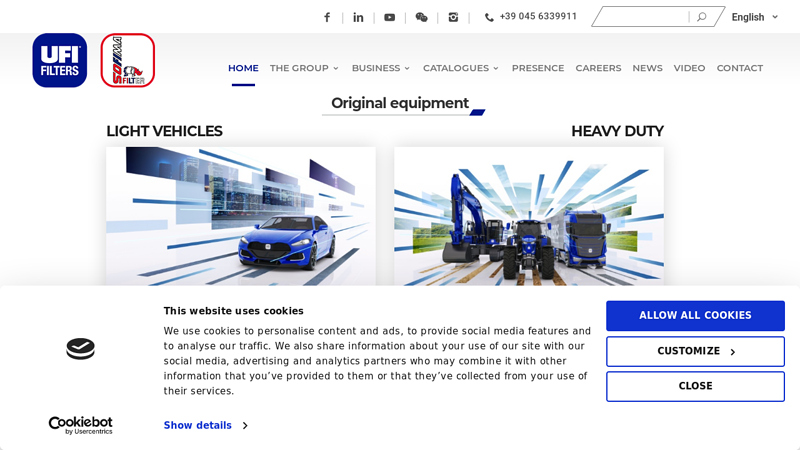Screen dimensions: 800x450
Task: Click the search magnifier icon
Action: pyautogui.click(x=701, y=17)
